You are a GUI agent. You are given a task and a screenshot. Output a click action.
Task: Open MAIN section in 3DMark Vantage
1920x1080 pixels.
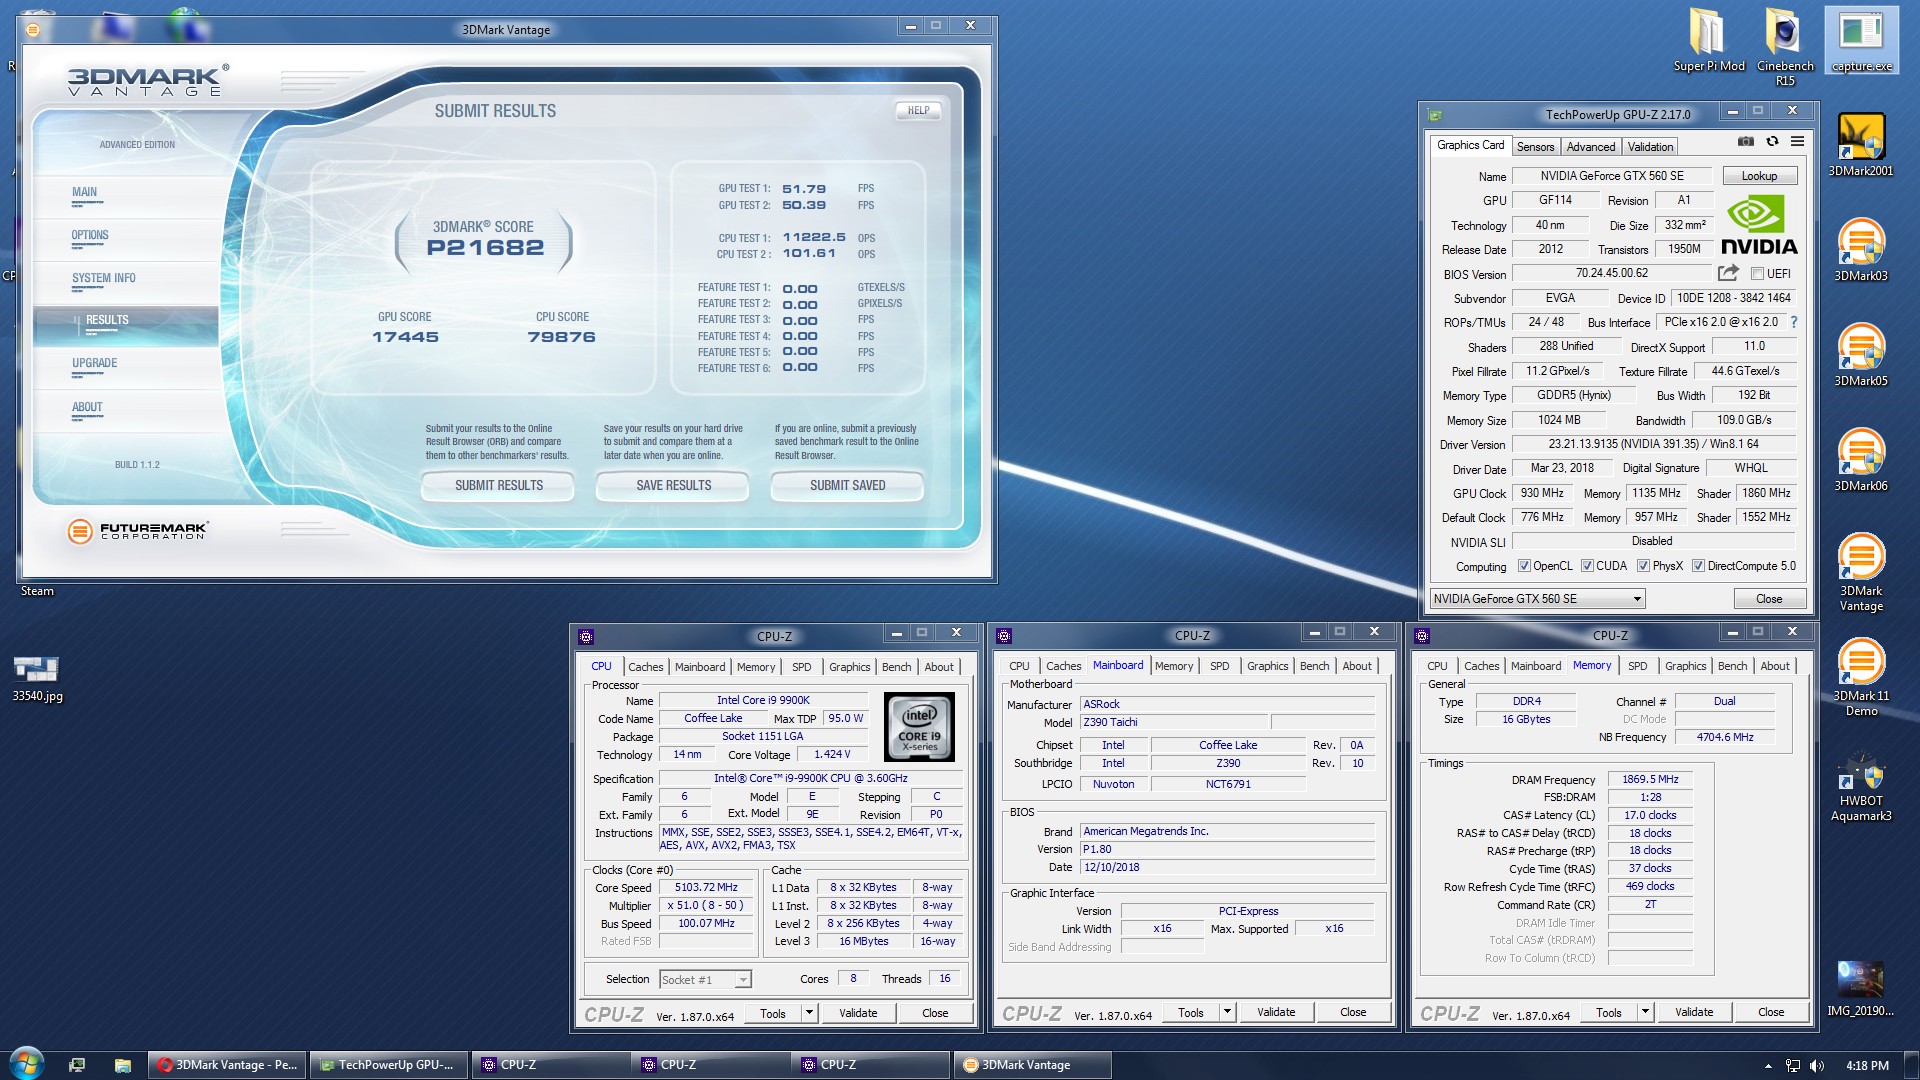click(84, 193)
